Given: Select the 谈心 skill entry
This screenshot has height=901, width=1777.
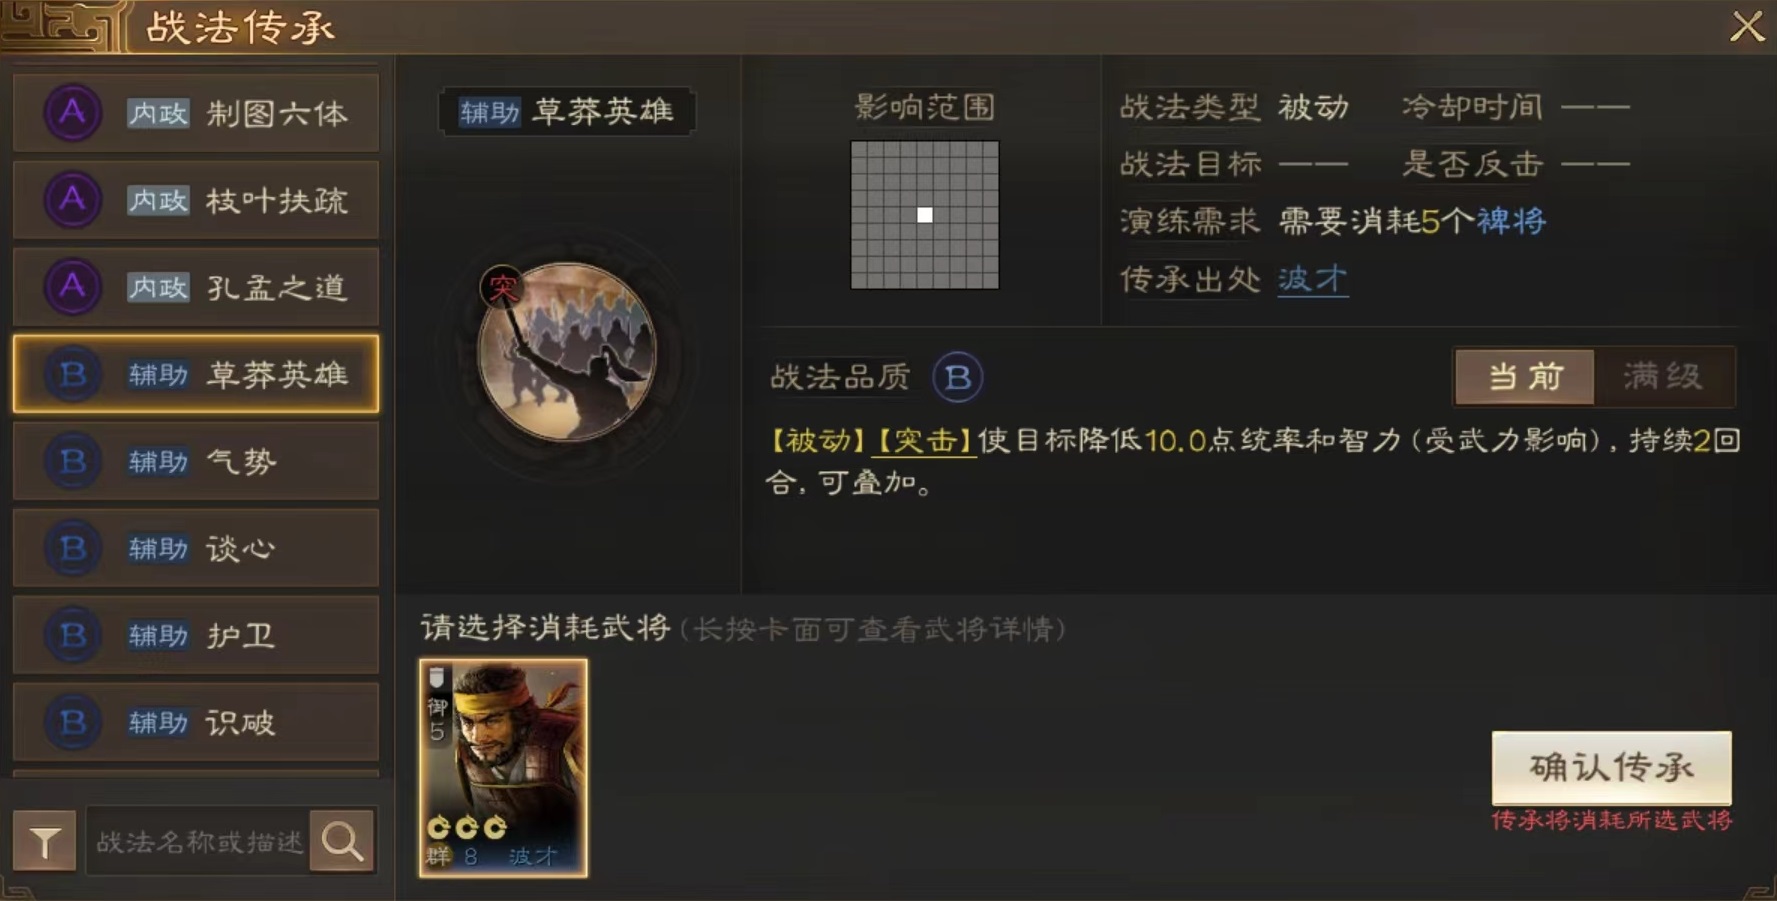Looking at the screenshot, I should coord(196,548).
